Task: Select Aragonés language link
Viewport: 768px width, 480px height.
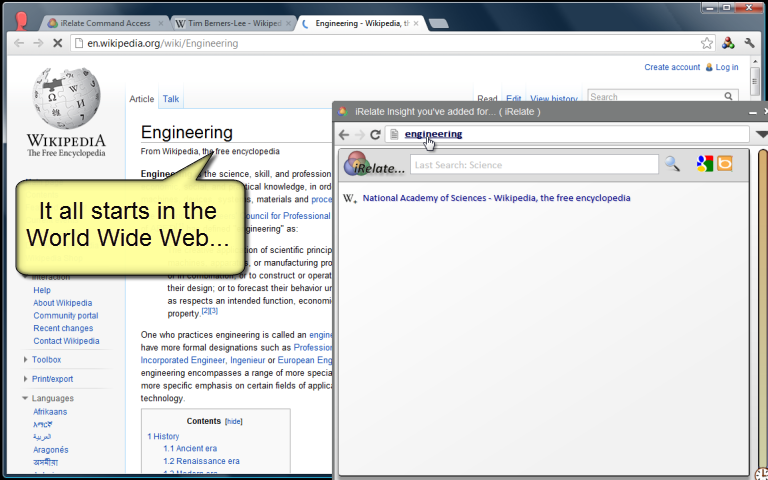Action: [50, 450]
